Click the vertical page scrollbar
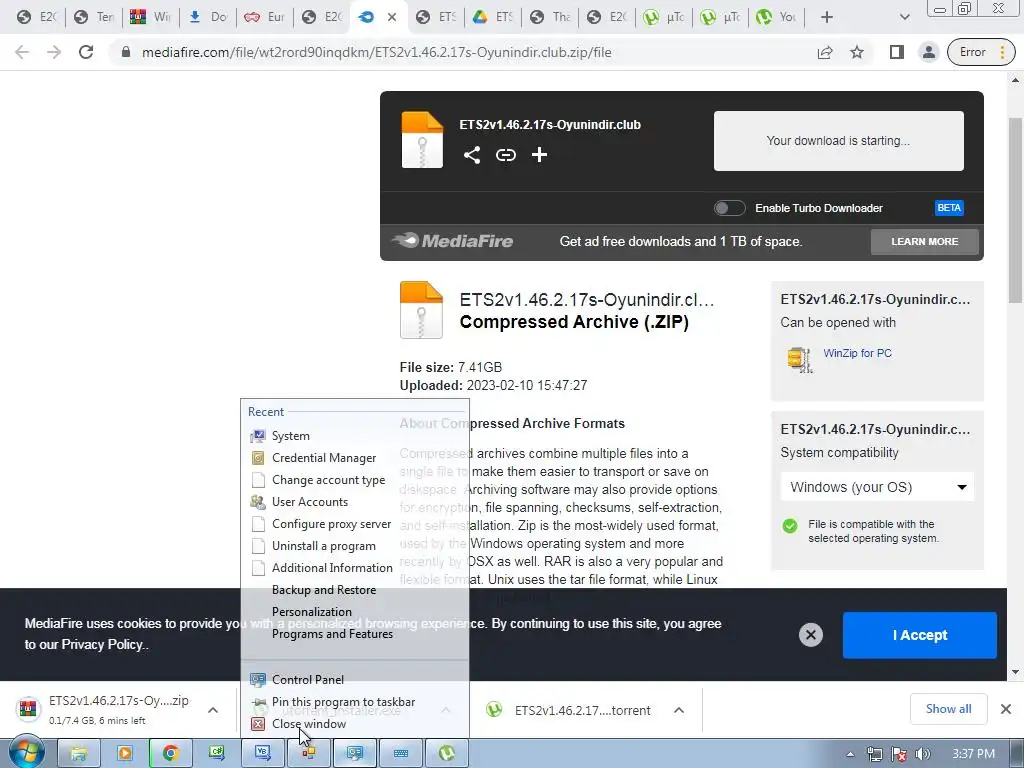1024x768 pixels. click(1015, 209)
